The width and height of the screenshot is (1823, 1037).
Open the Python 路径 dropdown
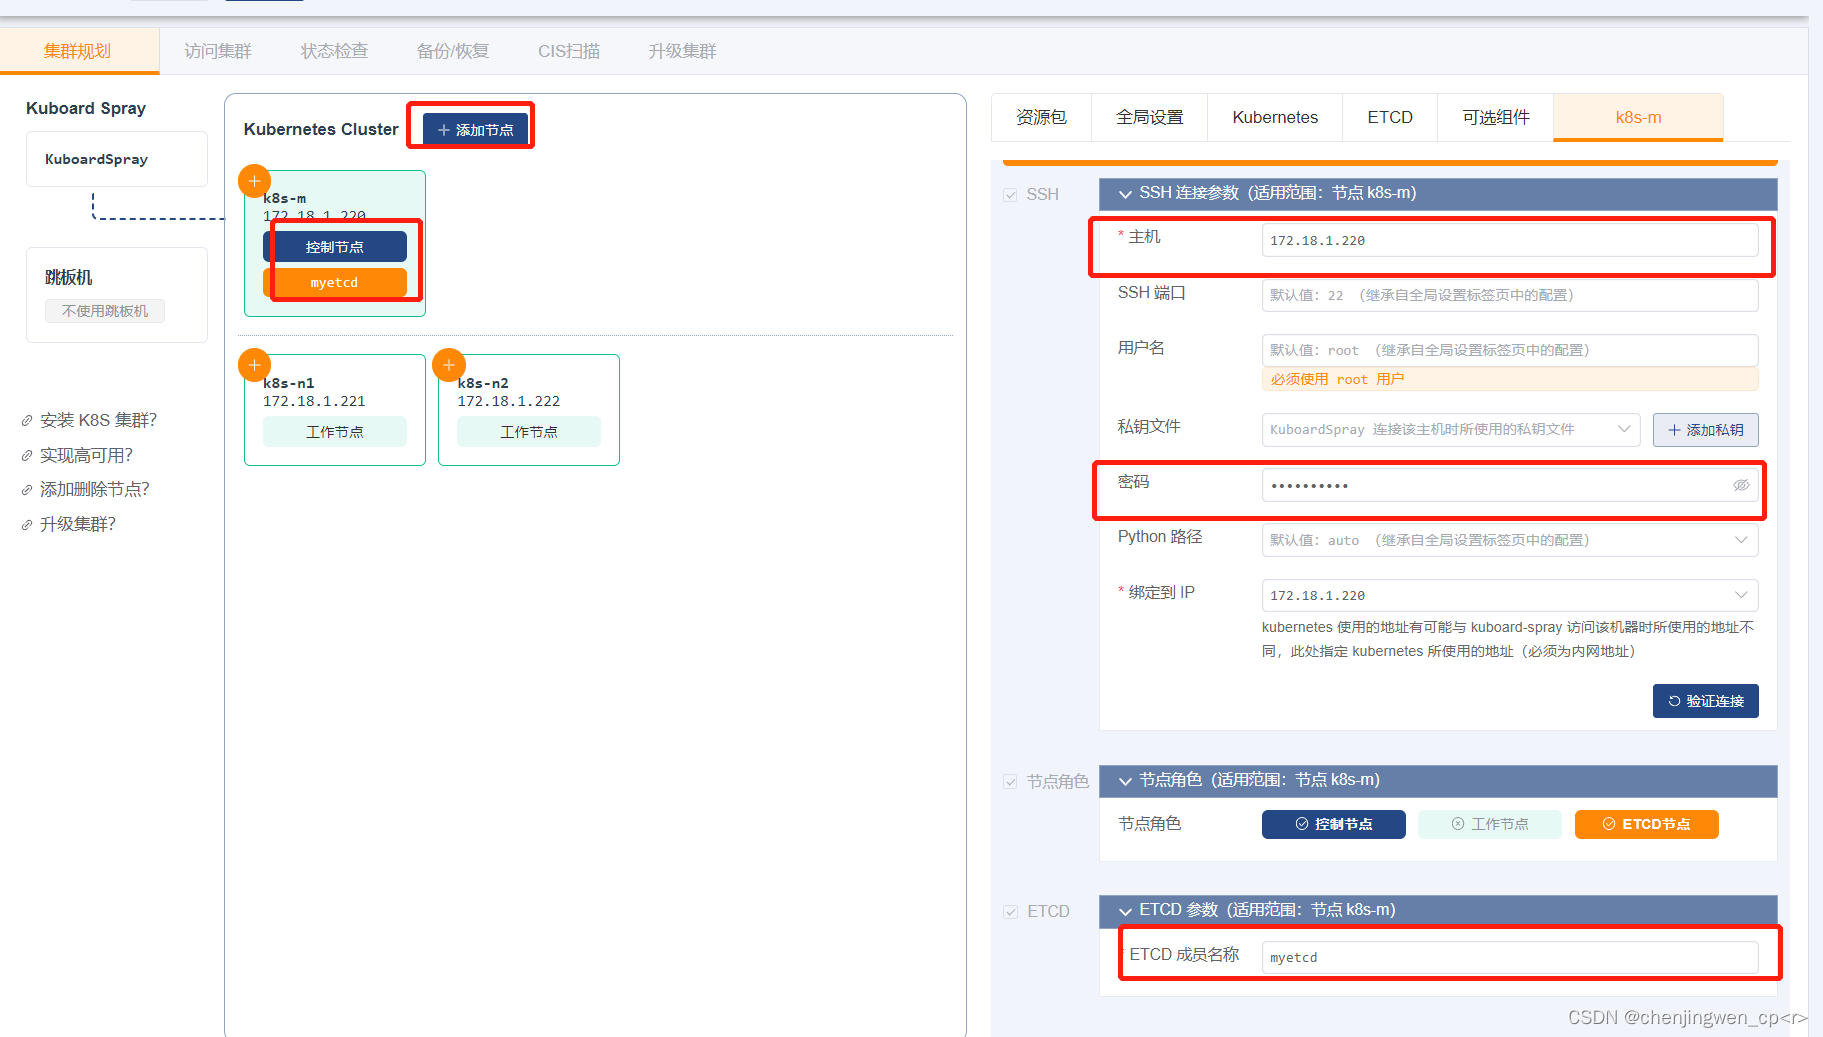[x=1509, y=540]
